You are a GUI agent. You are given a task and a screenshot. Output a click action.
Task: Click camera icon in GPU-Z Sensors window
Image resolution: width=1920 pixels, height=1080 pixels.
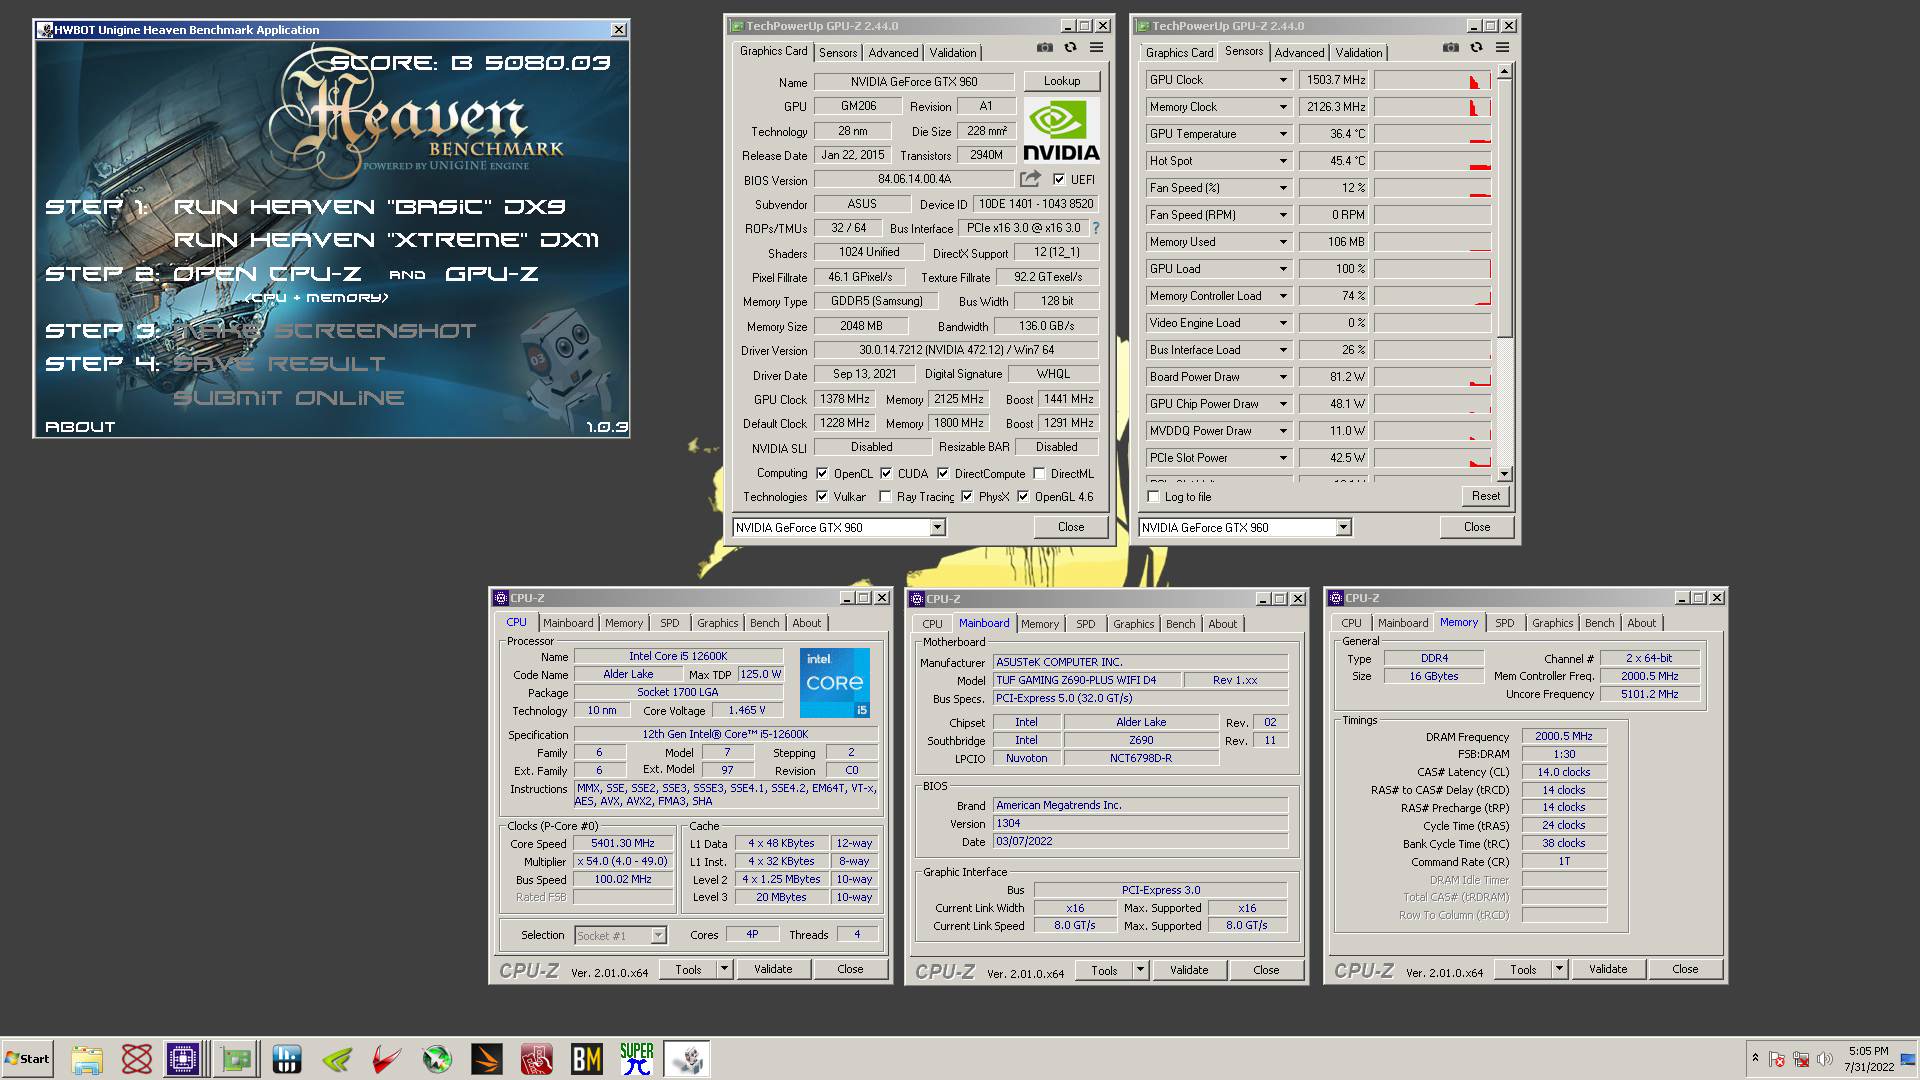pos(1450,48)
